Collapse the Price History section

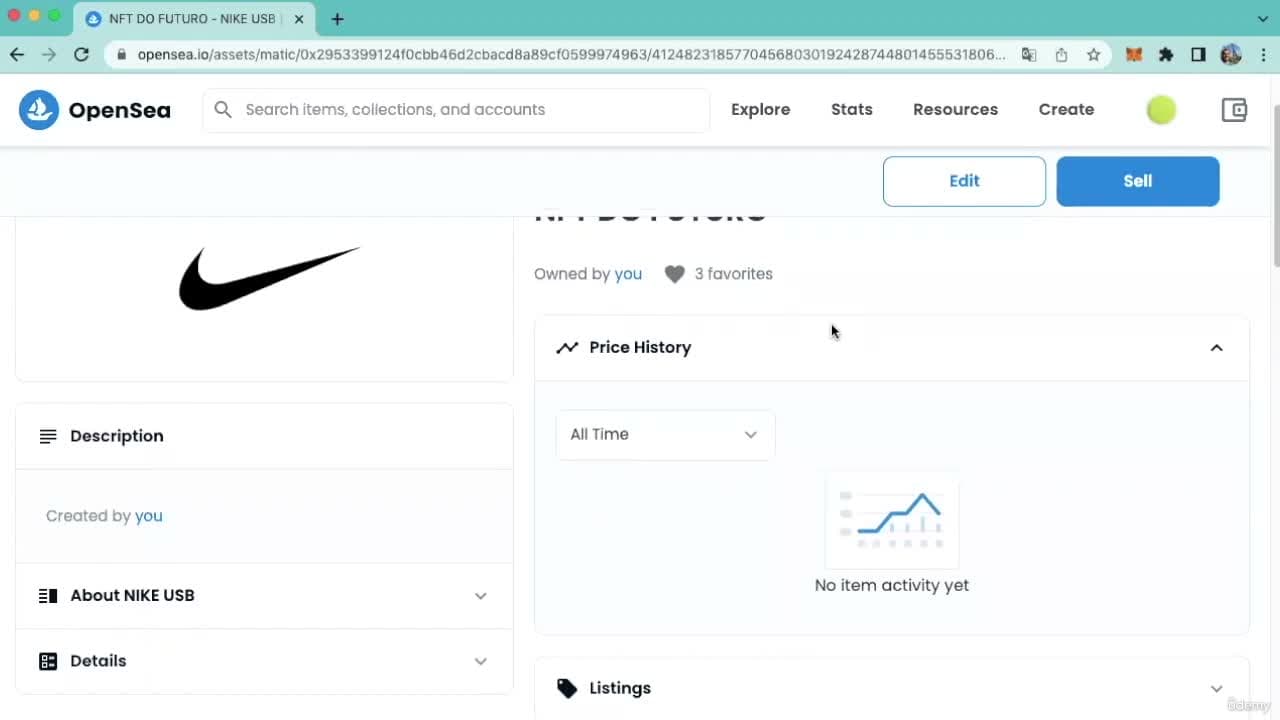pos(1216,348)
